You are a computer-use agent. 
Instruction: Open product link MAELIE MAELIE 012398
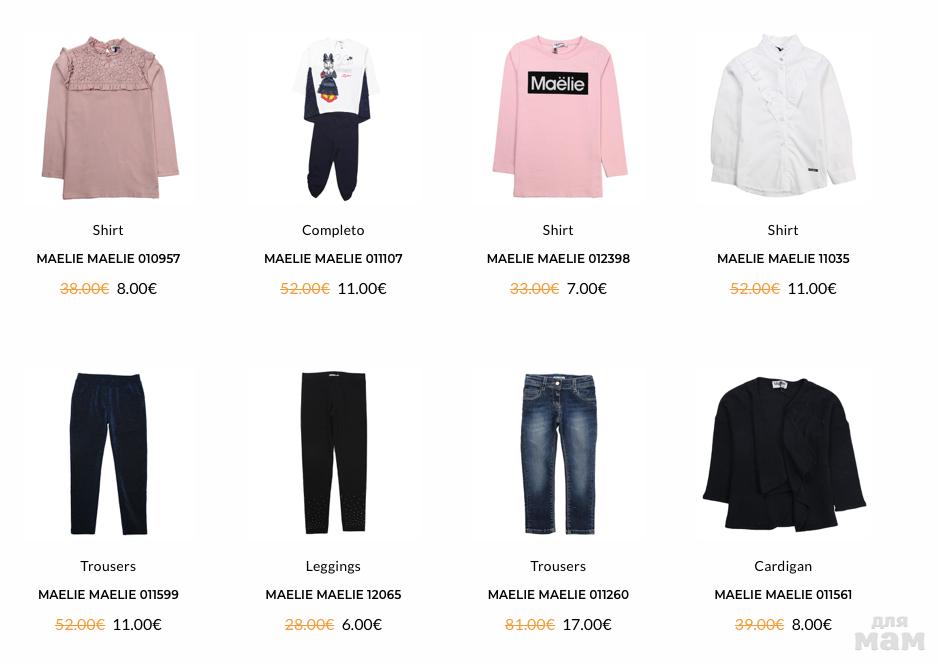coord(558,258)
